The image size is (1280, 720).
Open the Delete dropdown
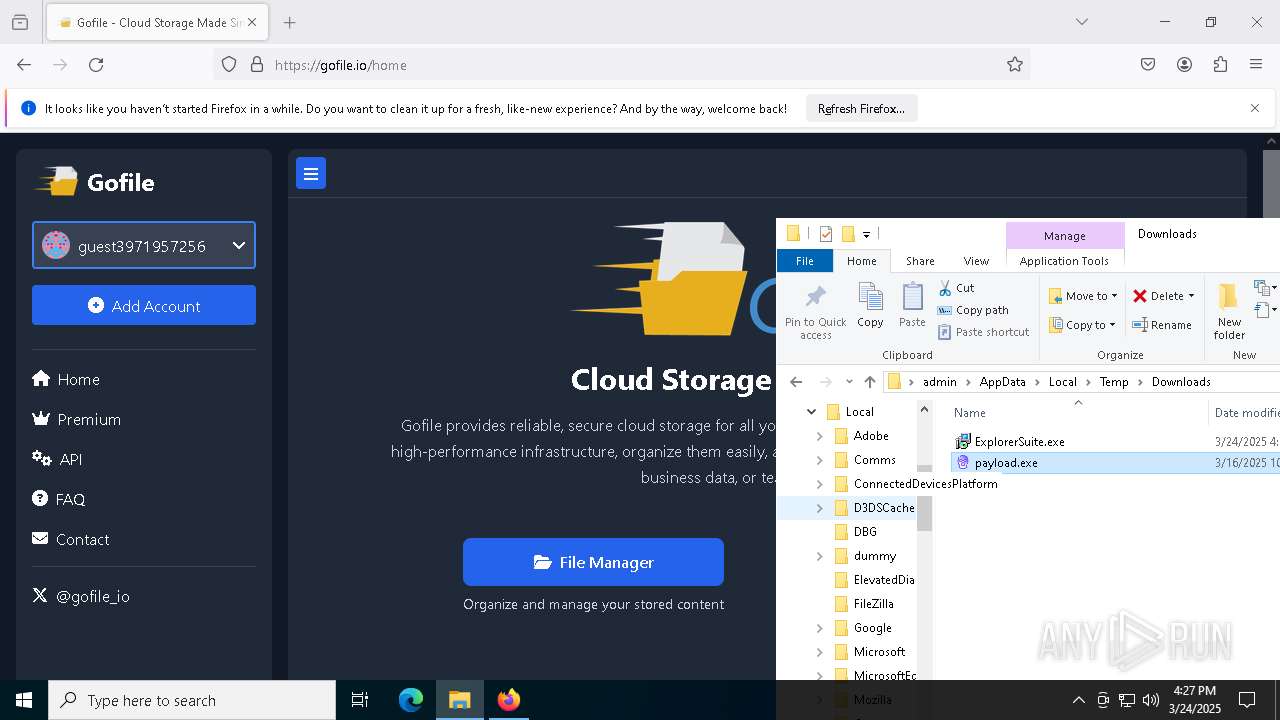click(x=1164, y=296)
